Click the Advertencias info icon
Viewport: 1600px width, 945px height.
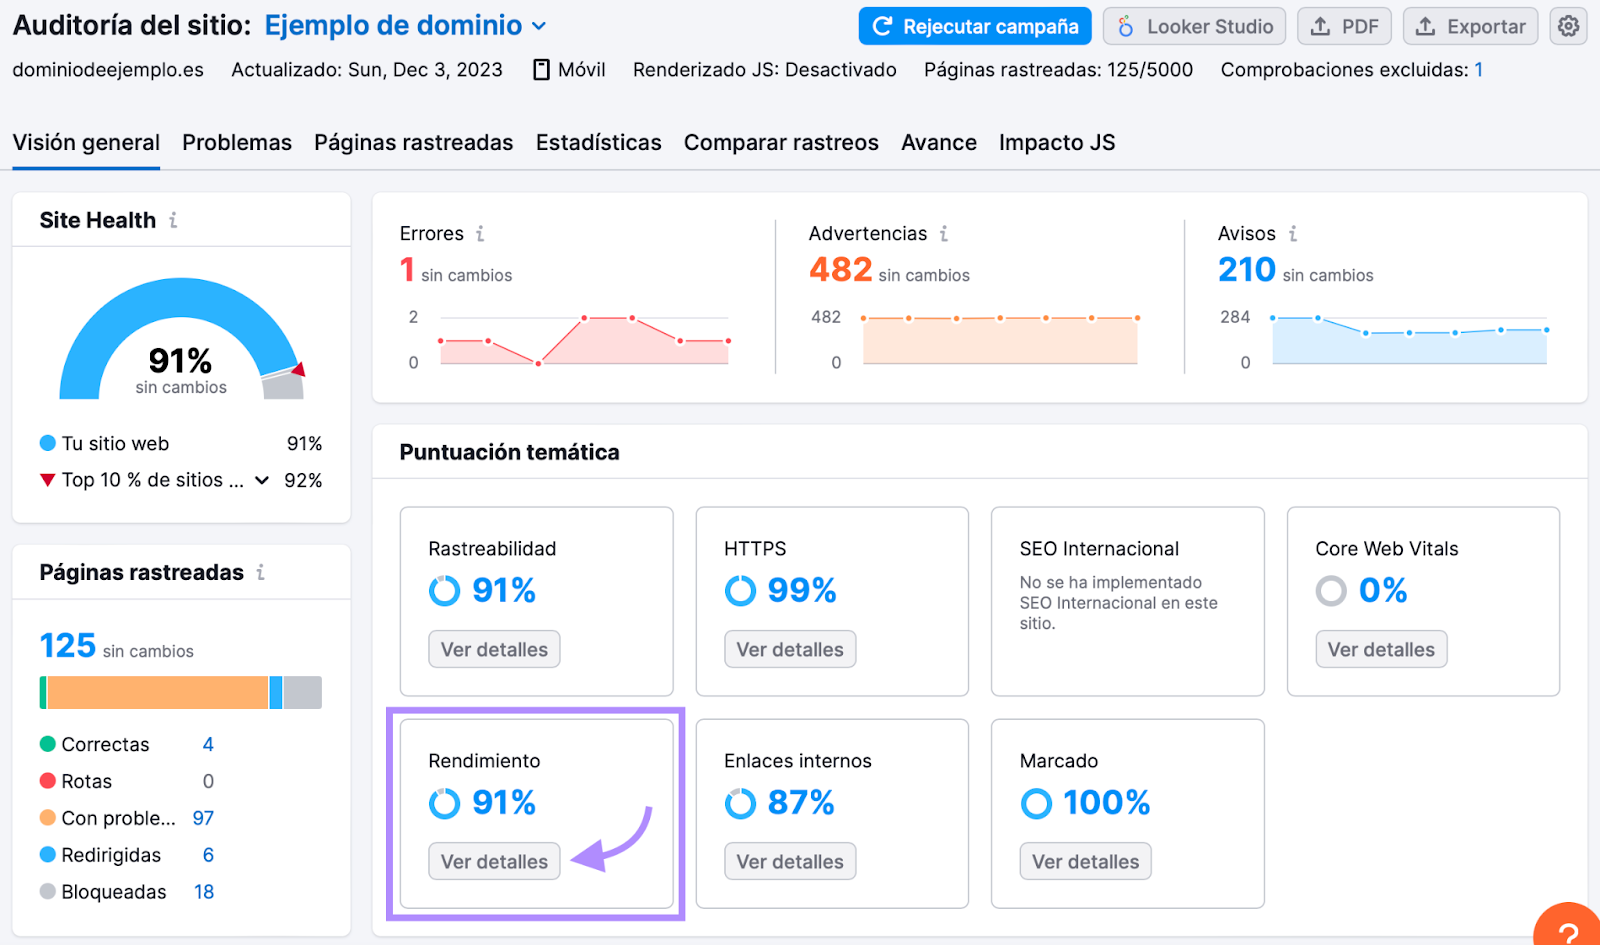coord(941,233)
